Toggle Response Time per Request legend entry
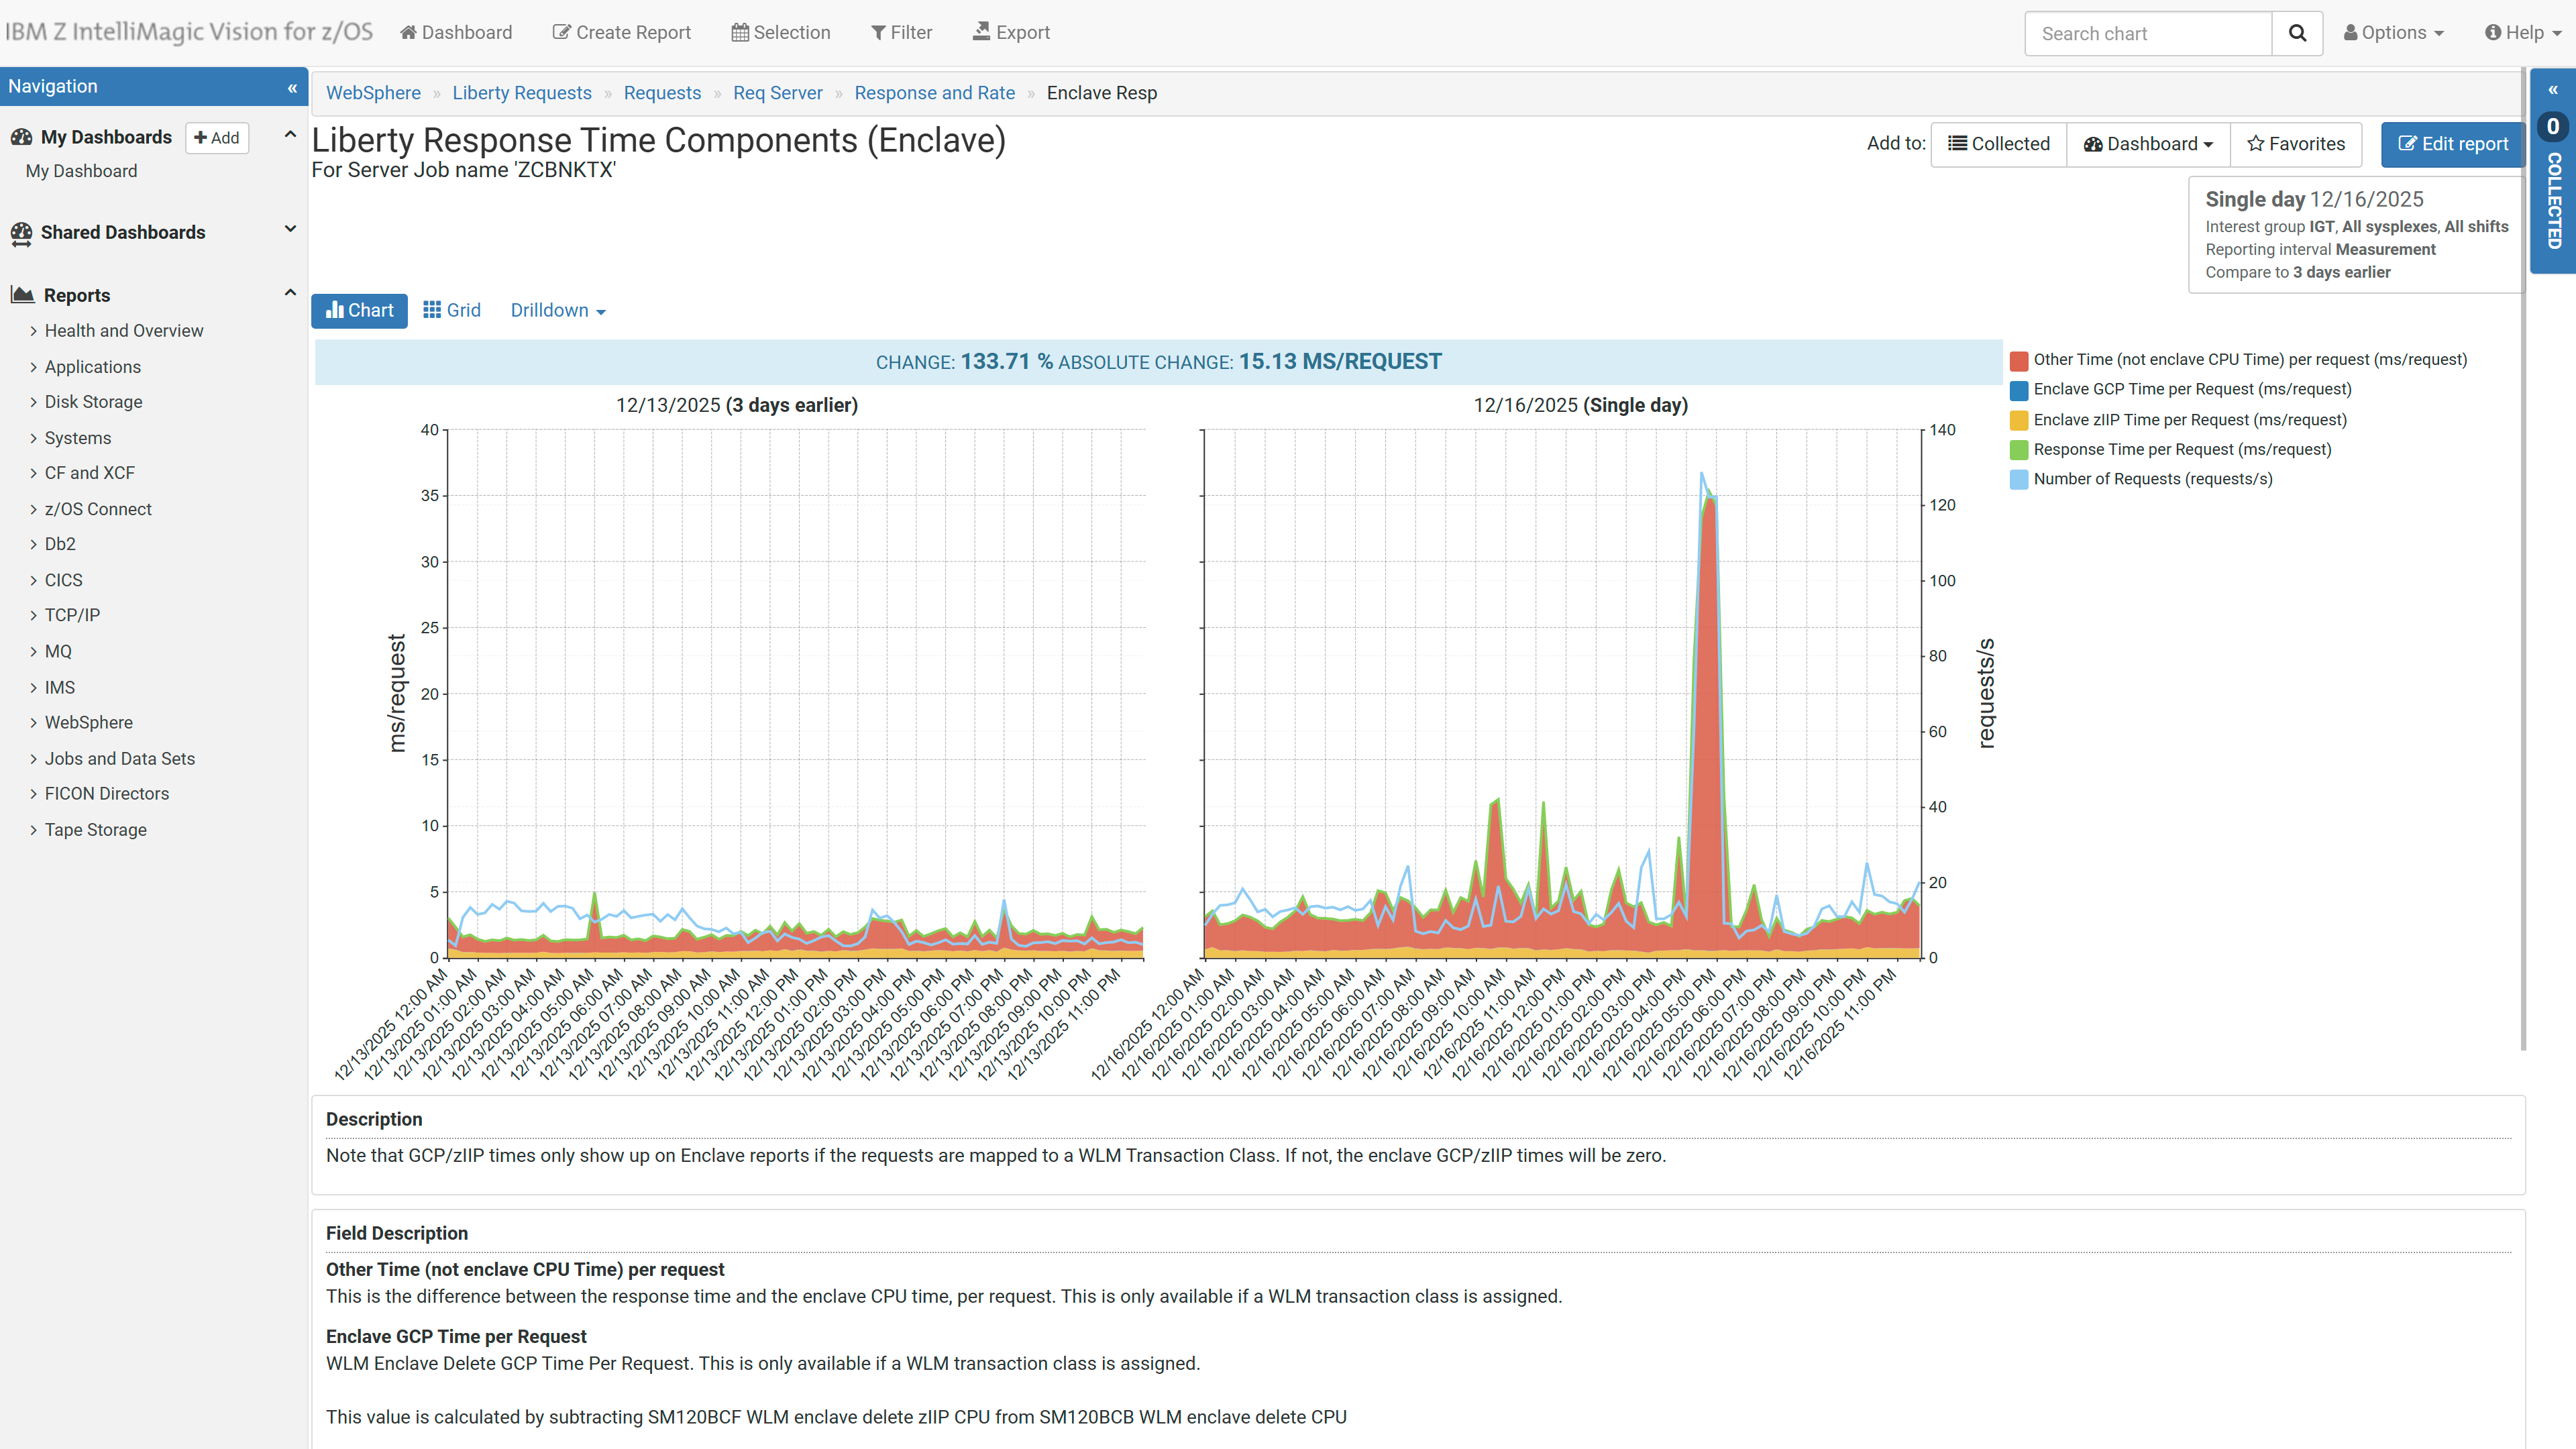 coord(2171,450)
